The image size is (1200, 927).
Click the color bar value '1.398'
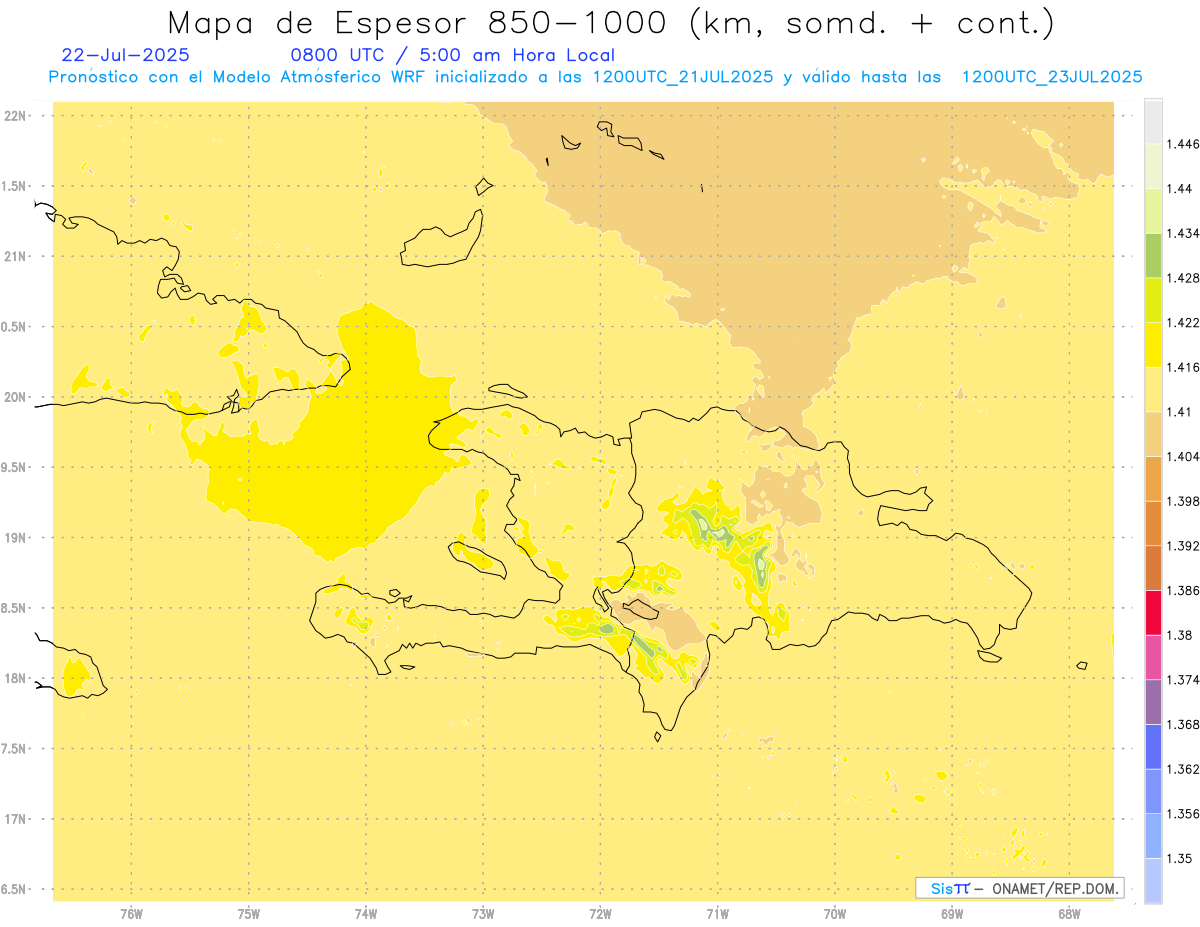(x=1185, y=501)
